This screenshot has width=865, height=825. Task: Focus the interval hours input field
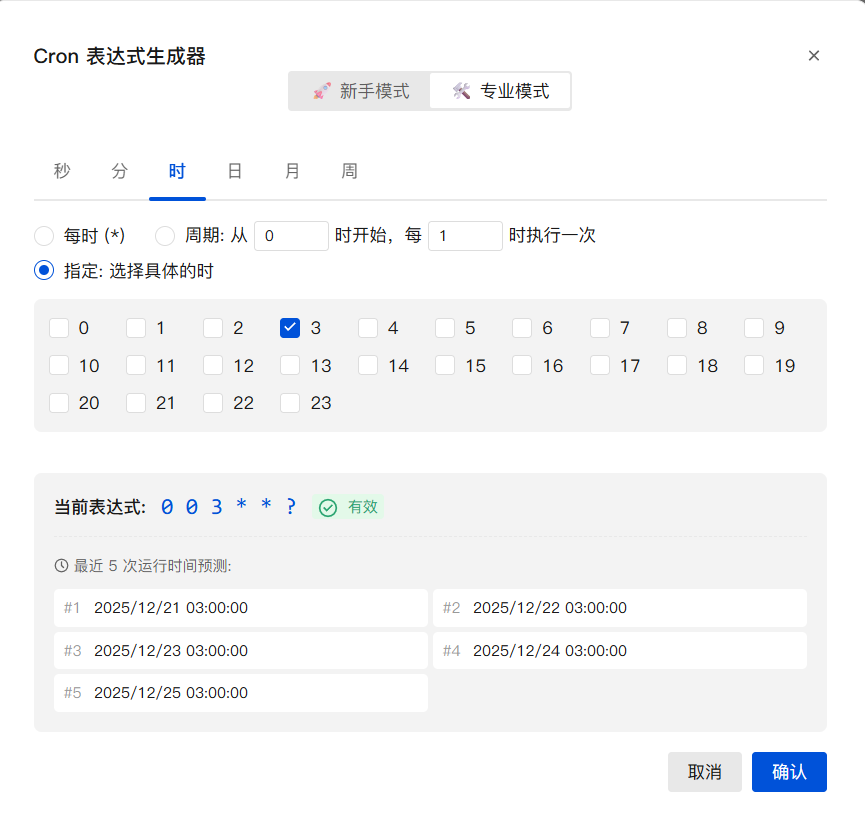tap(465, 236)
